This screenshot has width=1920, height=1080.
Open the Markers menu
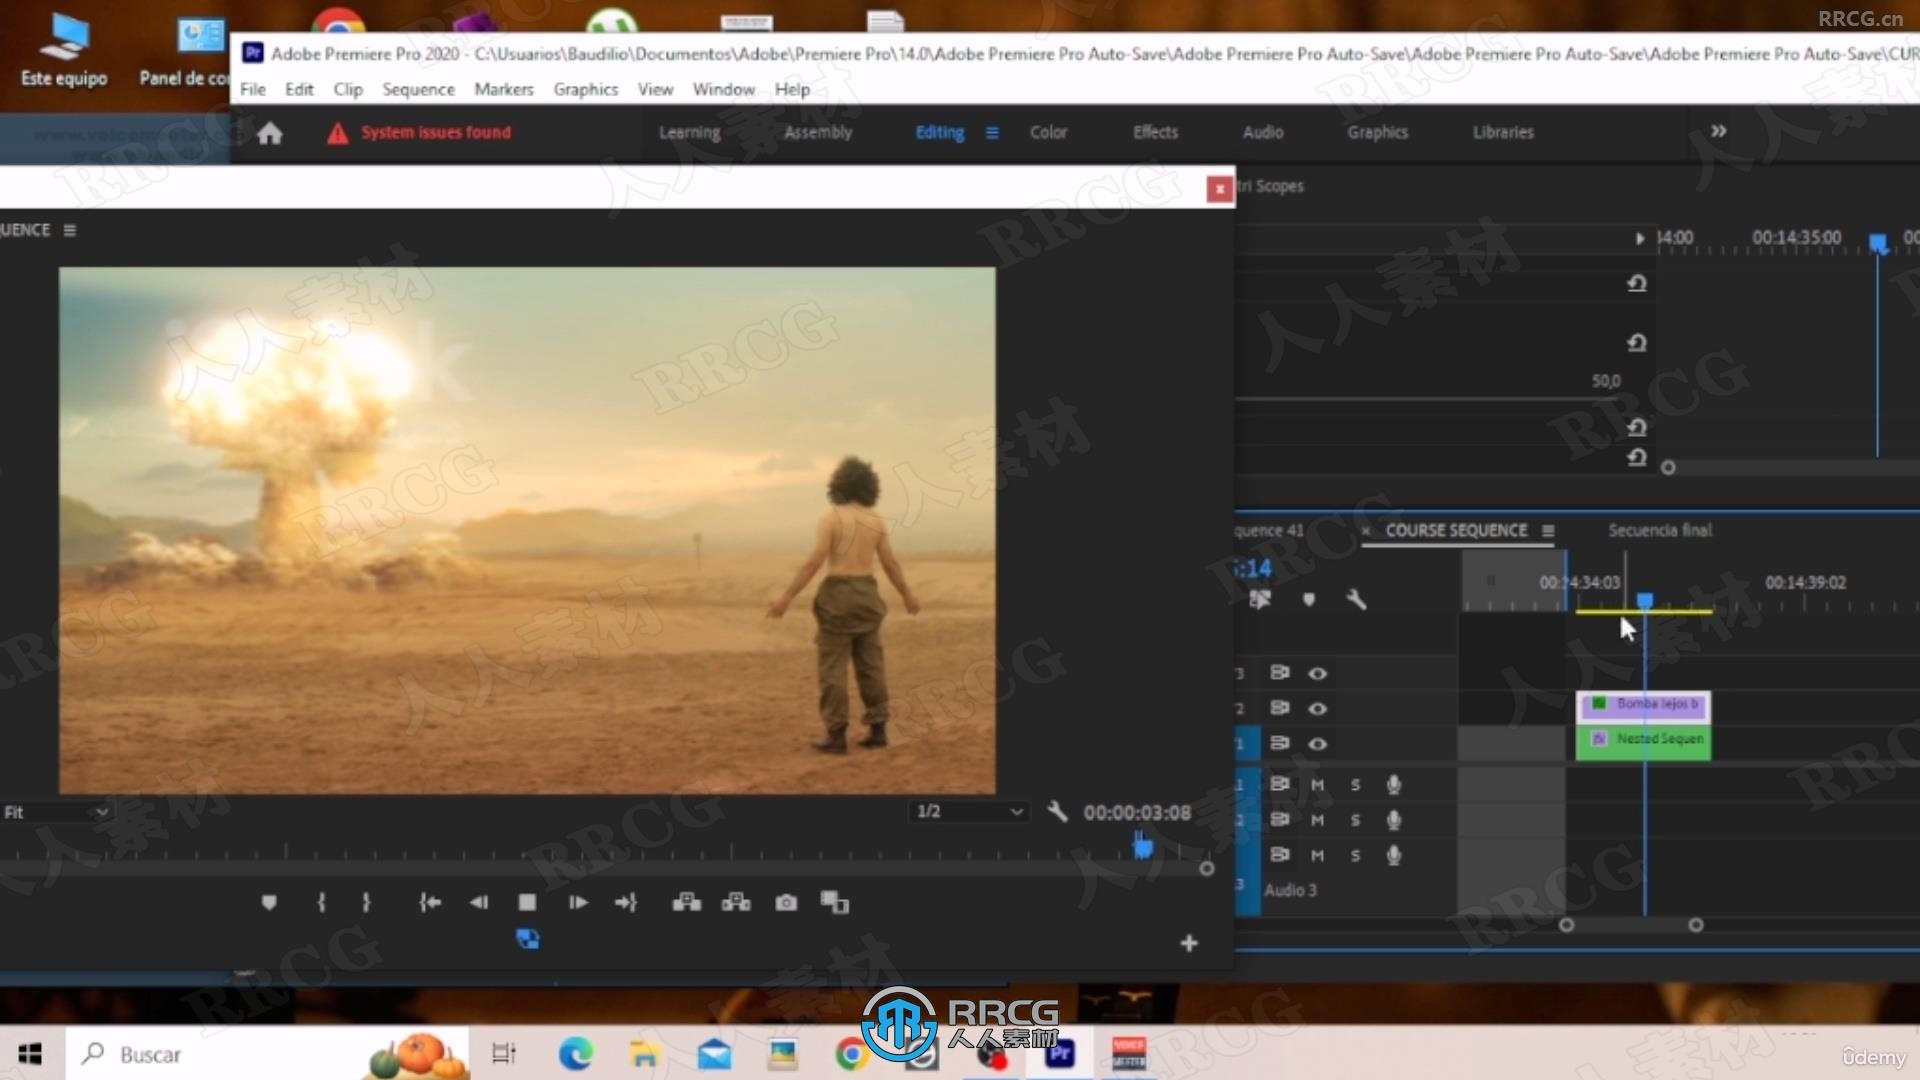(x=504, y=89)
